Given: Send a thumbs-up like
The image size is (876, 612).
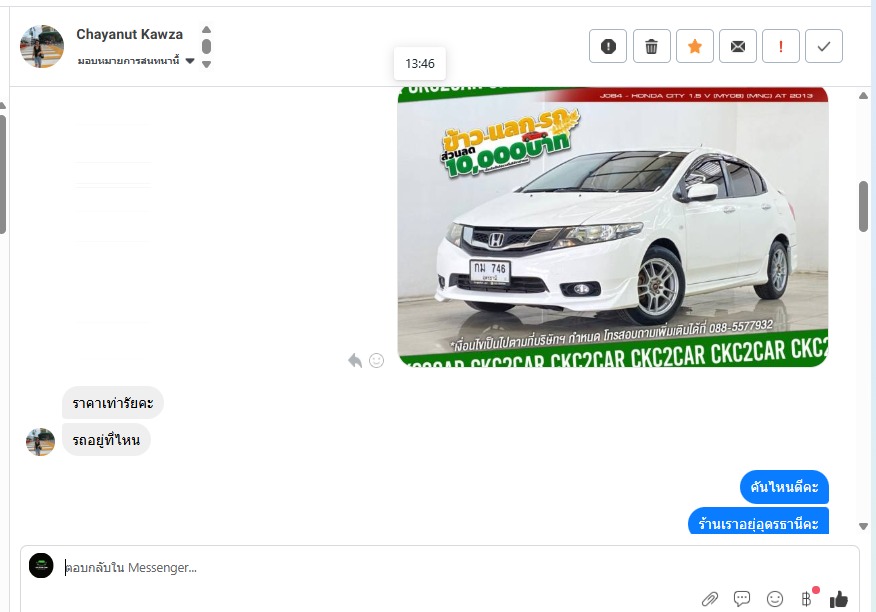Looking at the screenshot, I should [839, 599].
